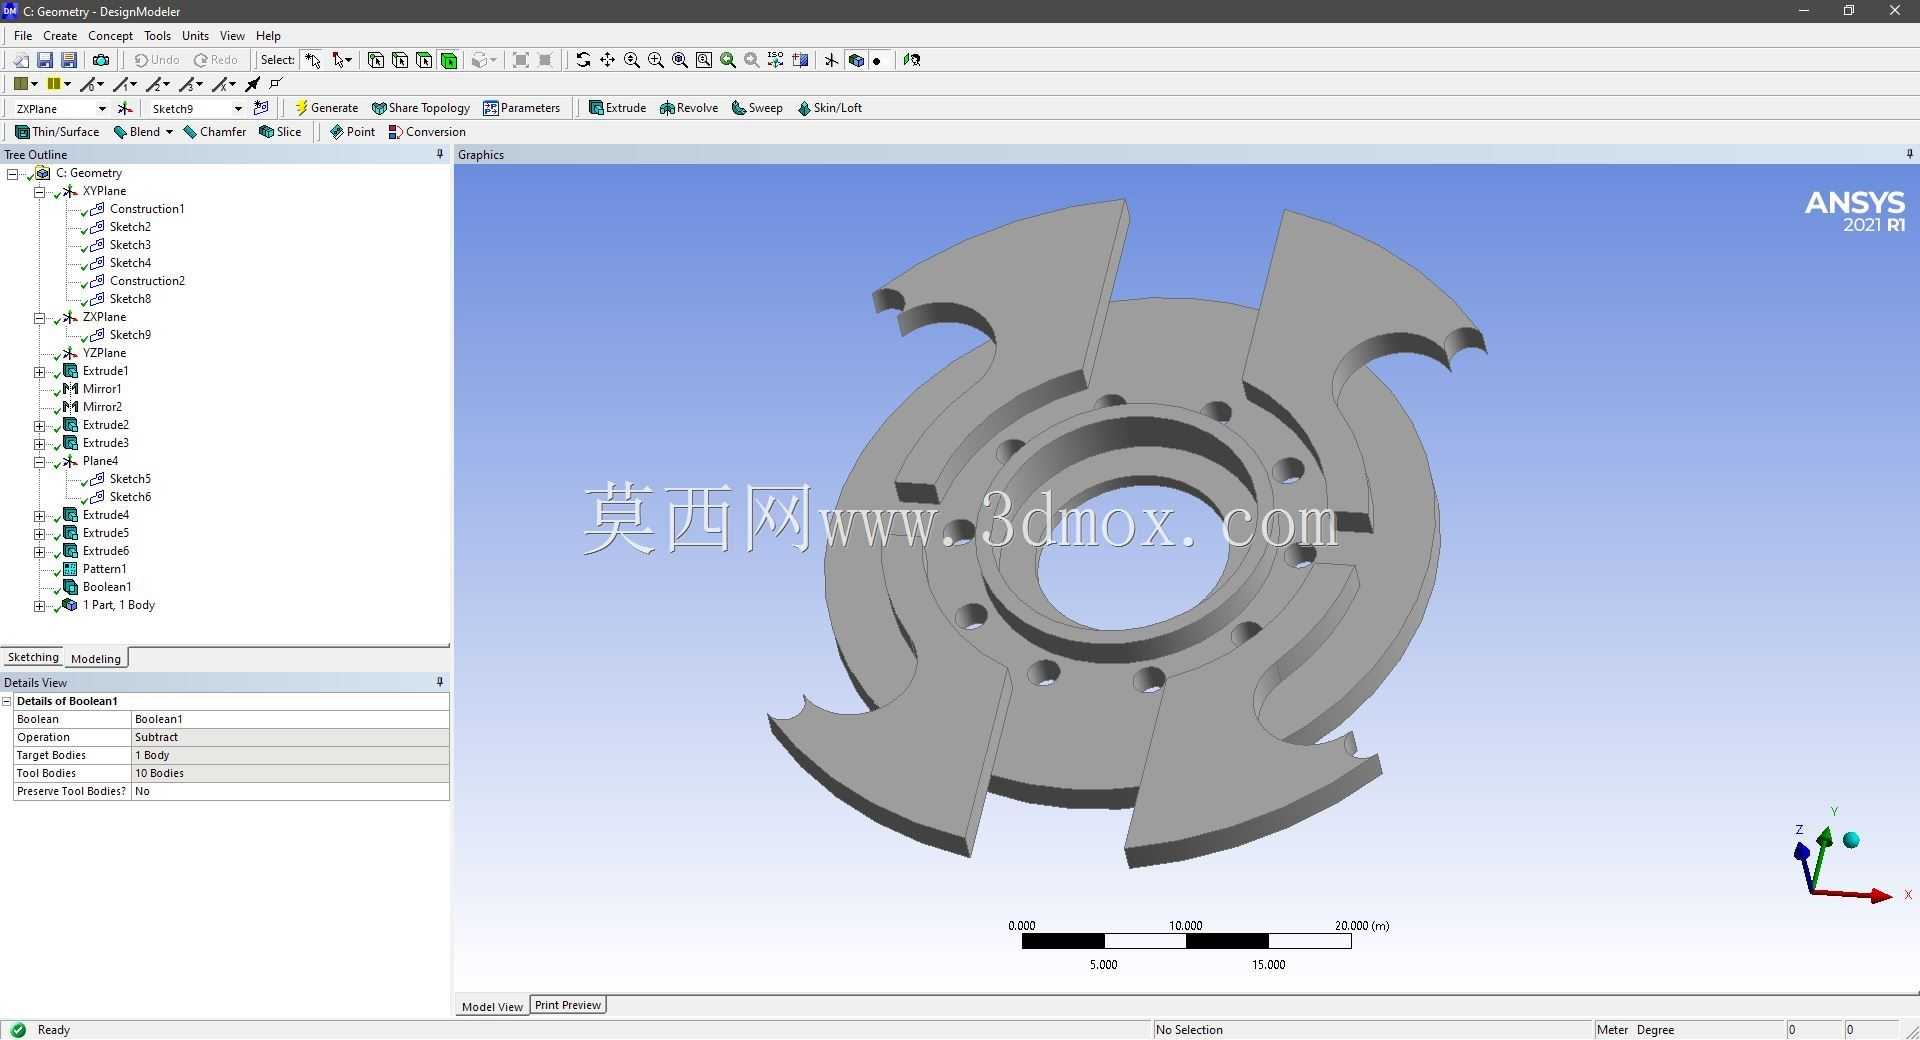Open the Sweep tool

(757, 108)
